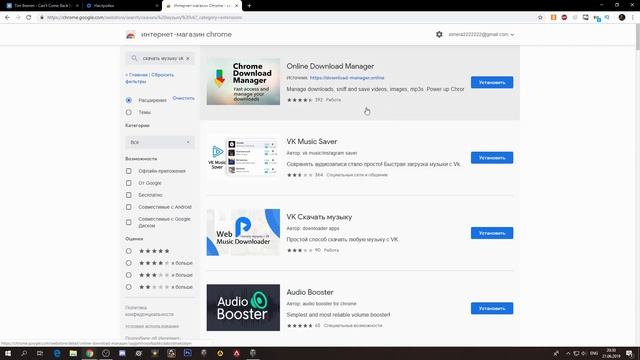
Task: Click Очистить to clear filters
Action: point(183,98)
